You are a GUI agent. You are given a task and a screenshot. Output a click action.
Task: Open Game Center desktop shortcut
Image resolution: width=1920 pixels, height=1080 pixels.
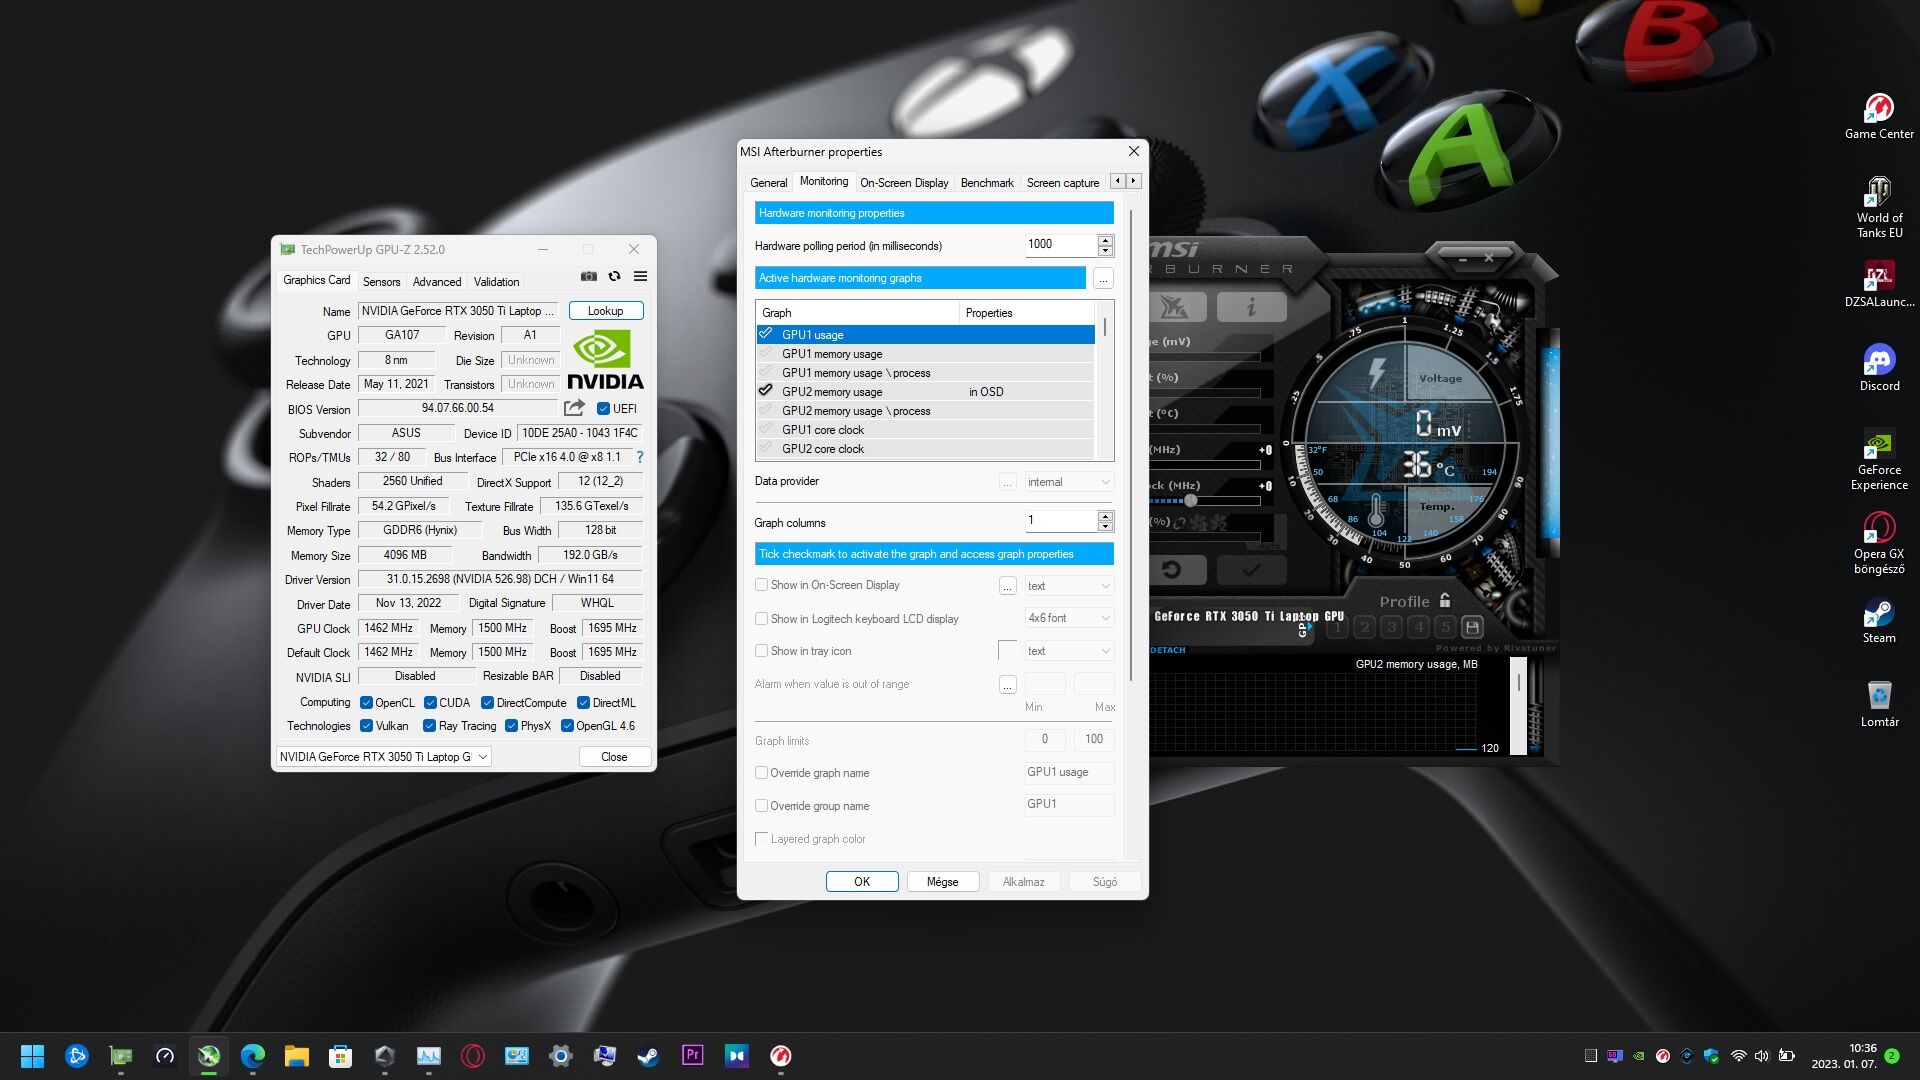(x=1879, y=116)
